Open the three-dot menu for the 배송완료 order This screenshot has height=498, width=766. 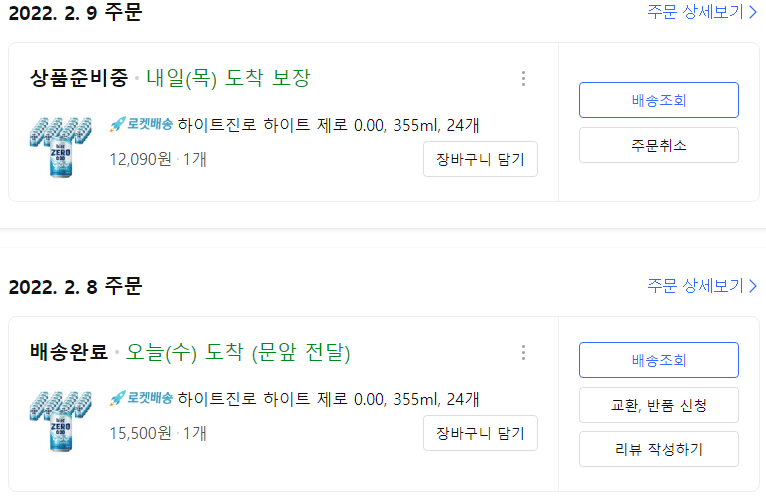pos(523,352)
